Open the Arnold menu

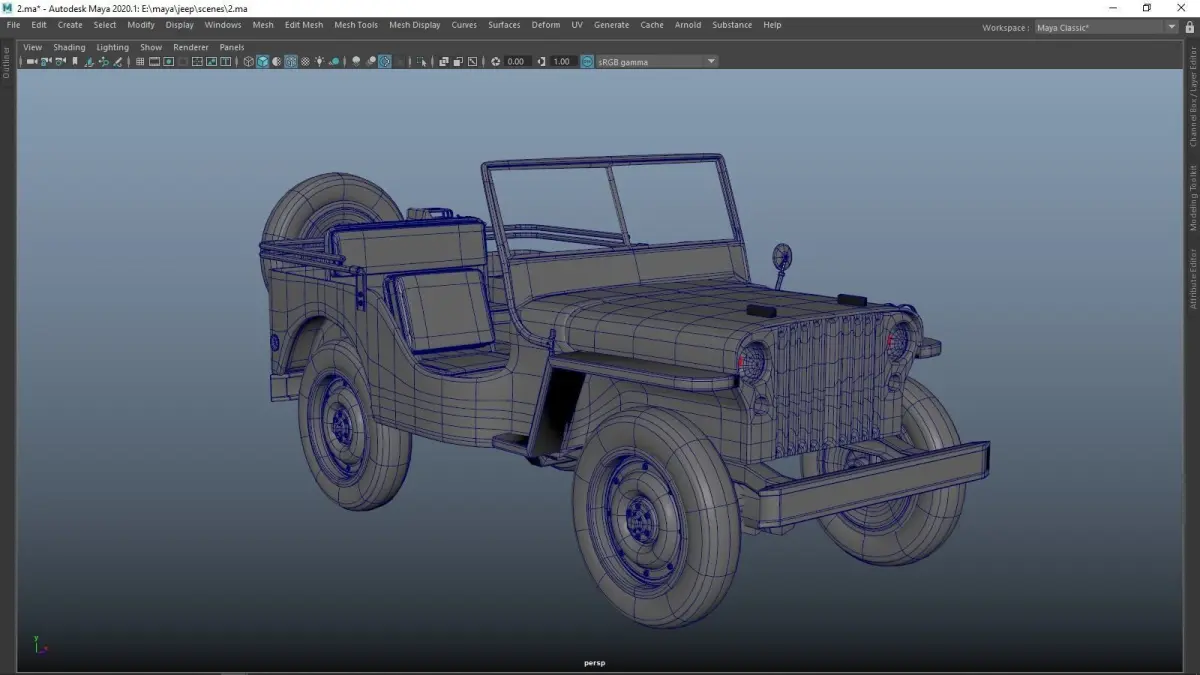click(x=688, y=25)
